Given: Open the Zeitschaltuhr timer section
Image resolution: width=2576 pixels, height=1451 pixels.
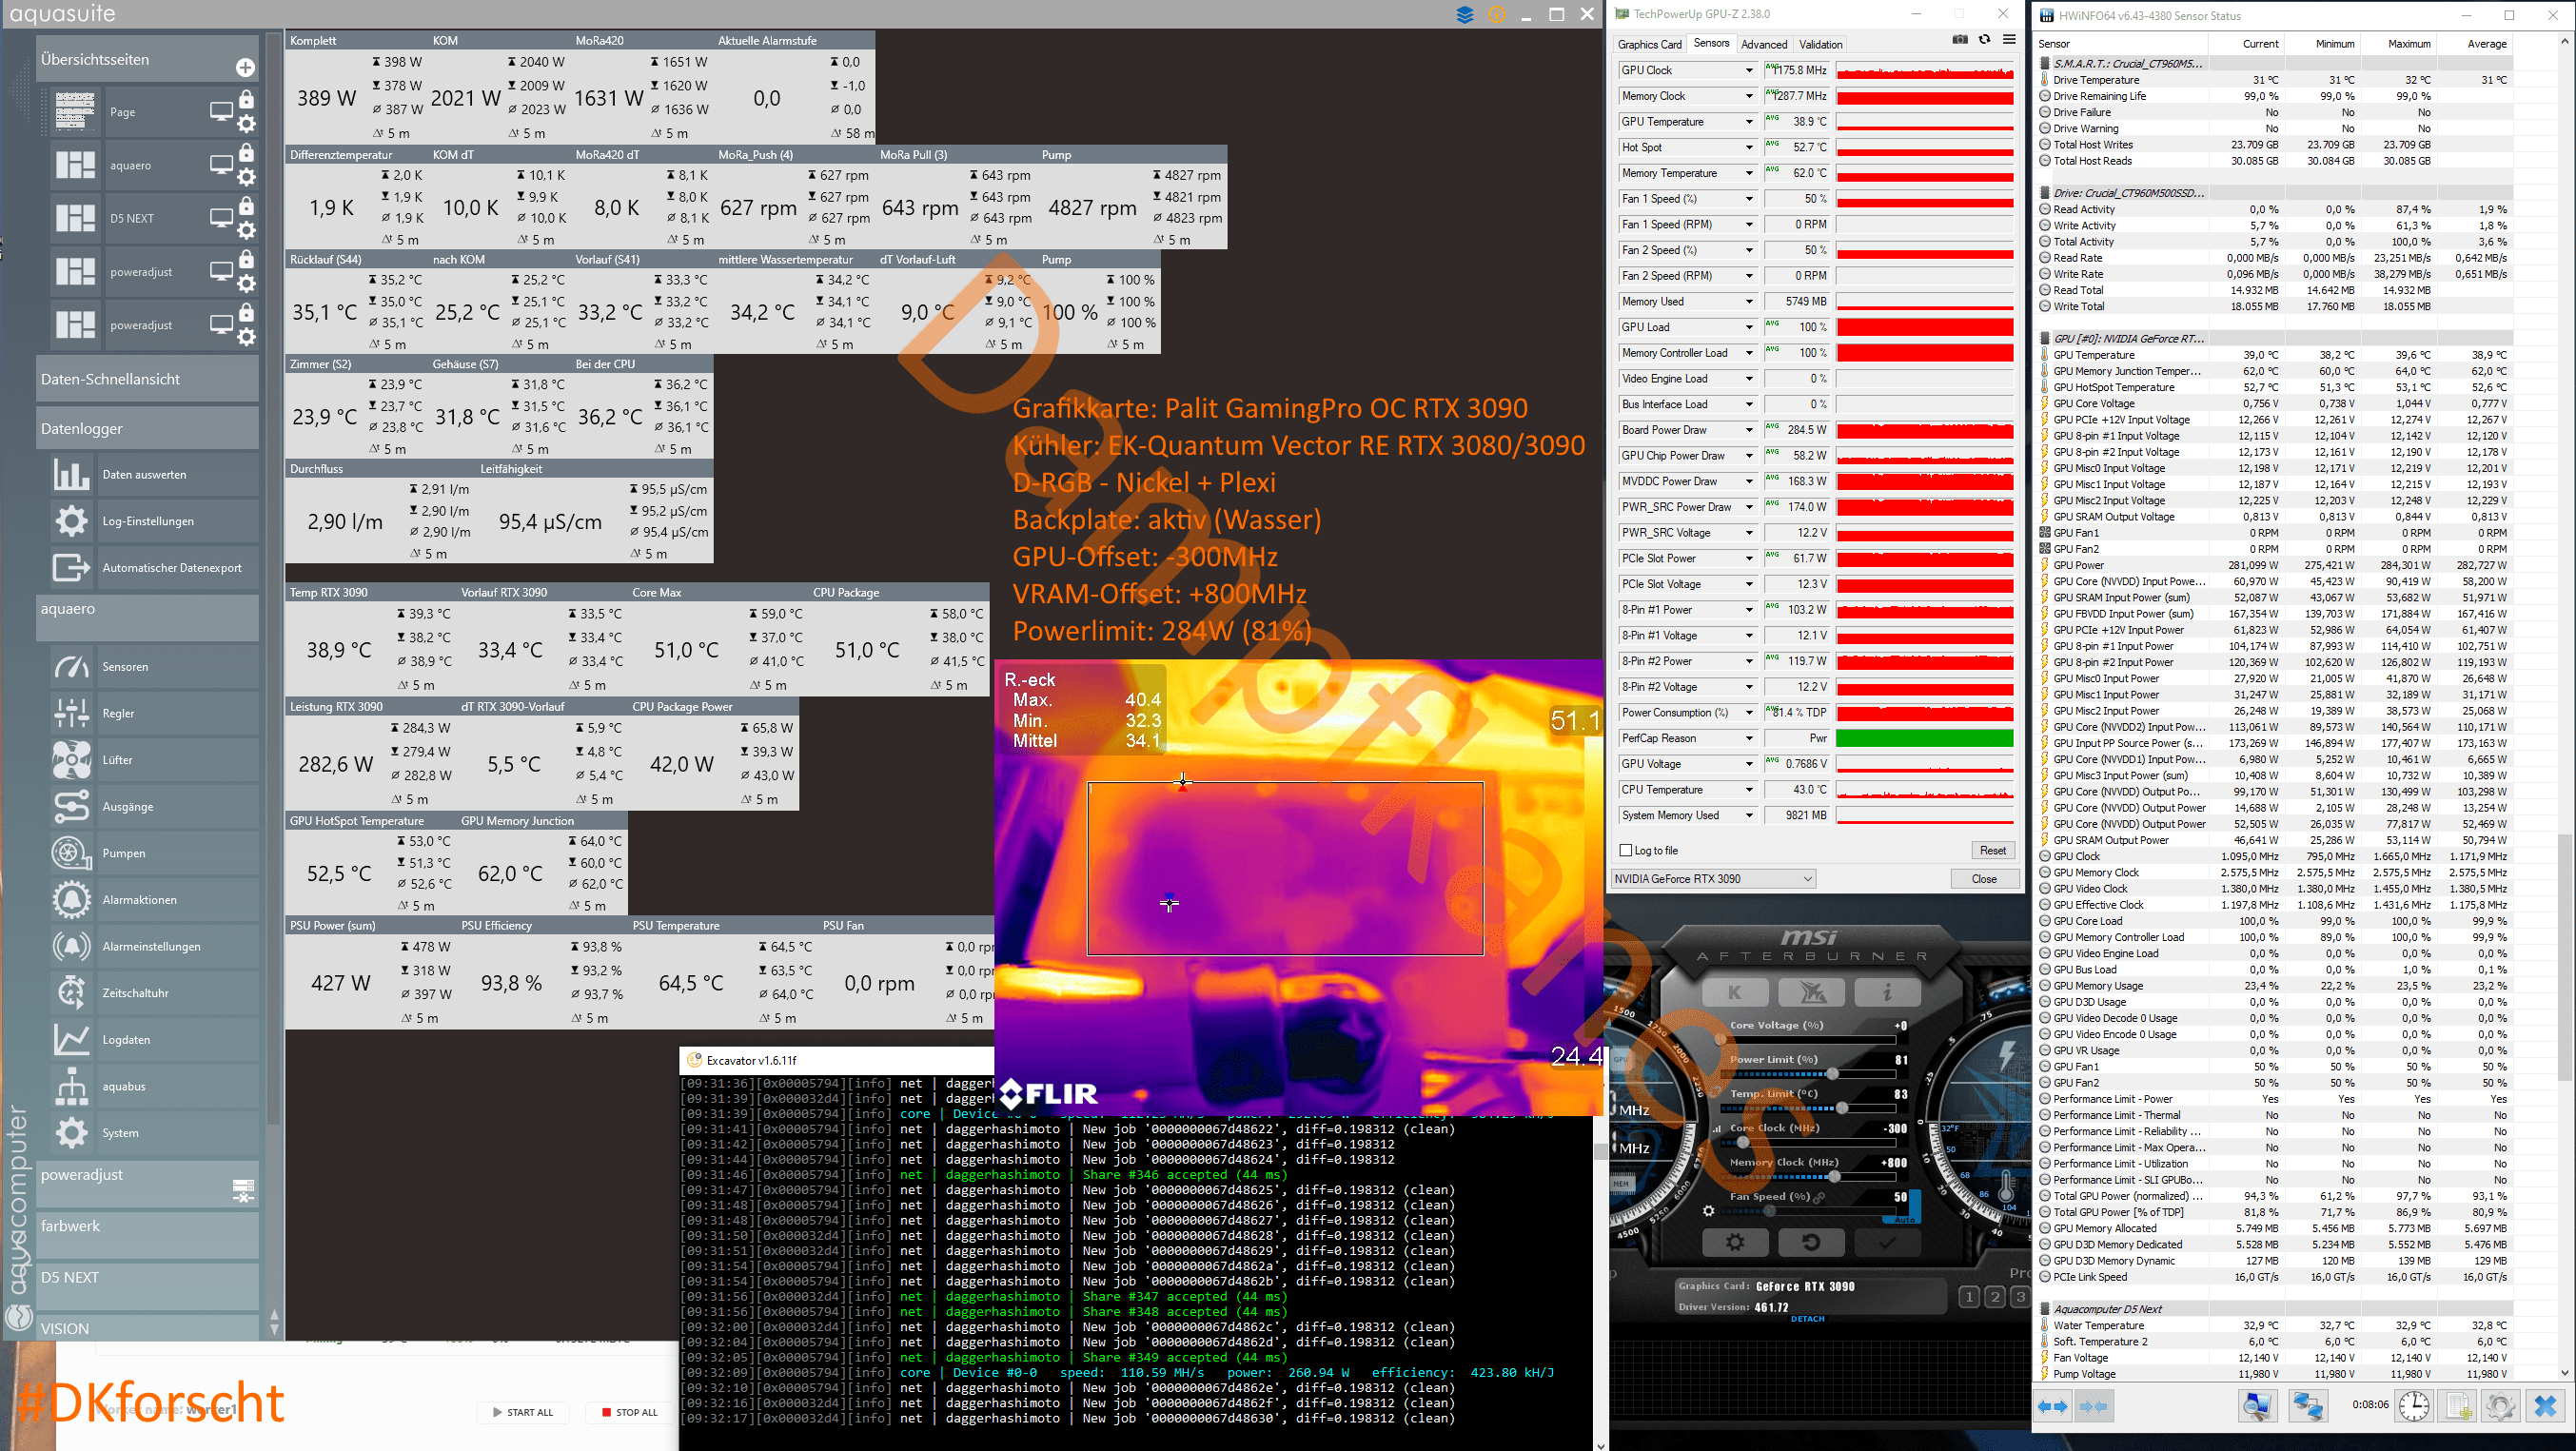Looking at the screenshot, I should tap(153, 993).
